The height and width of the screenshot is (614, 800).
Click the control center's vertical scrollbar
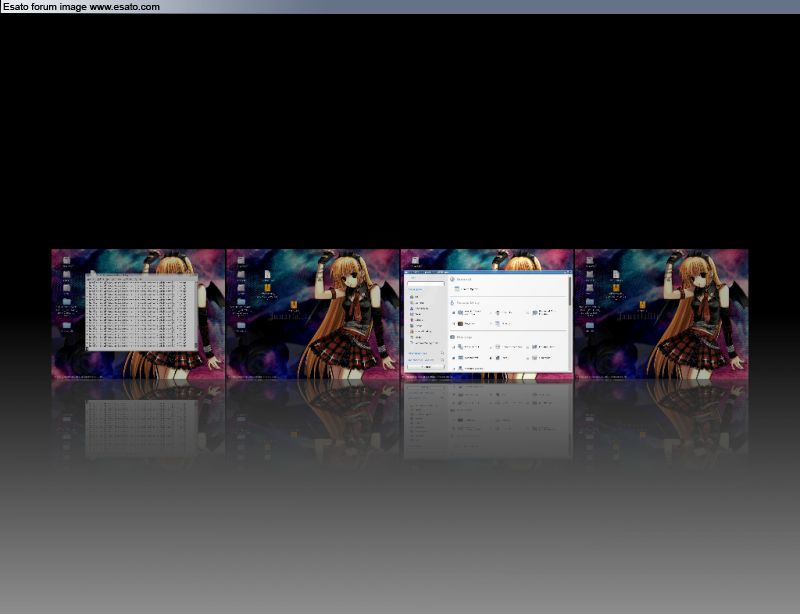pyautogui.click(x=569, y=290)
